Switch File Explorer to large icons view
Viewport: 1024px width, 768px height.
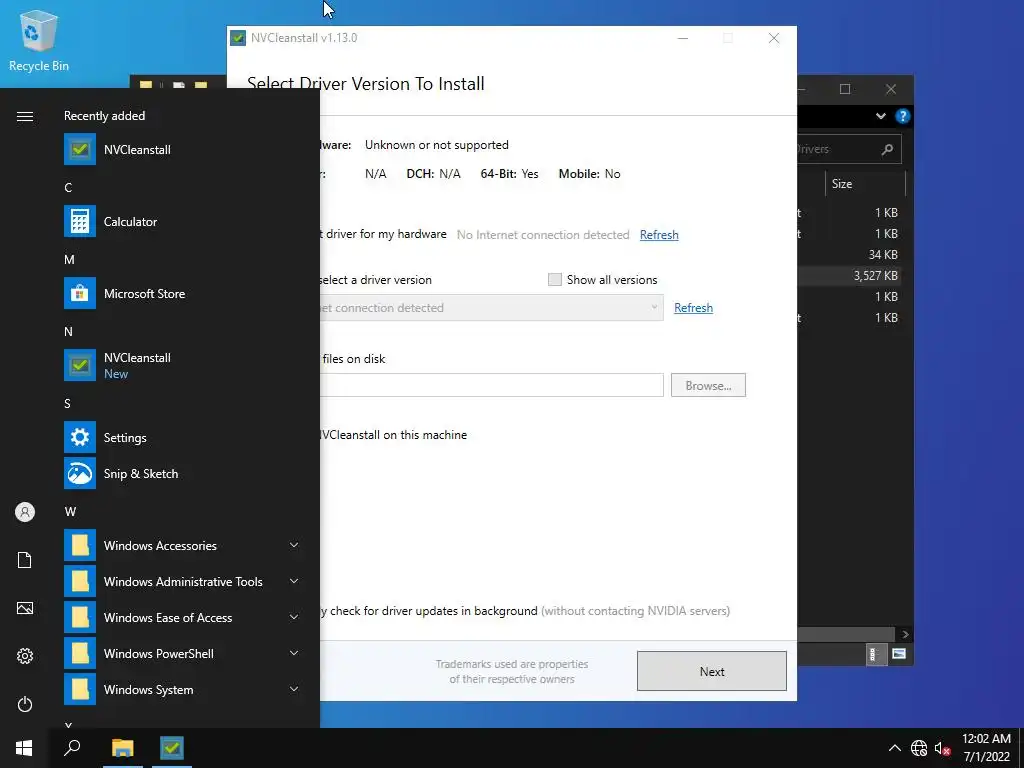(x=899, y=654)
